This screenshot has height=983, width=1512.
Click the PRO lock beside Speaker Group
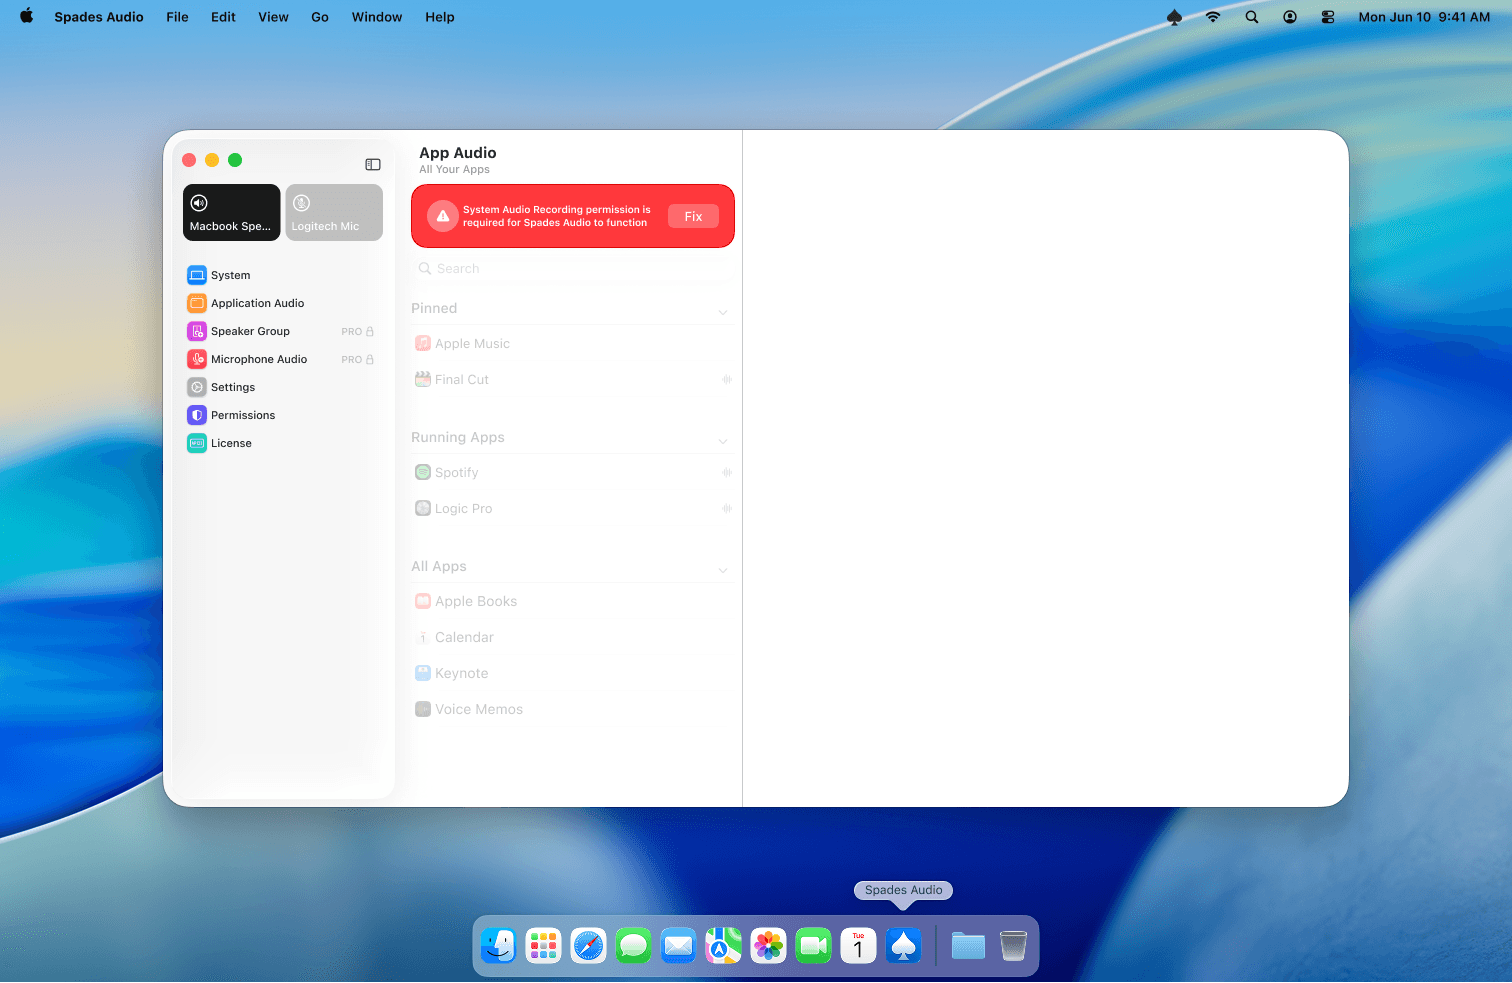point(368,331)
